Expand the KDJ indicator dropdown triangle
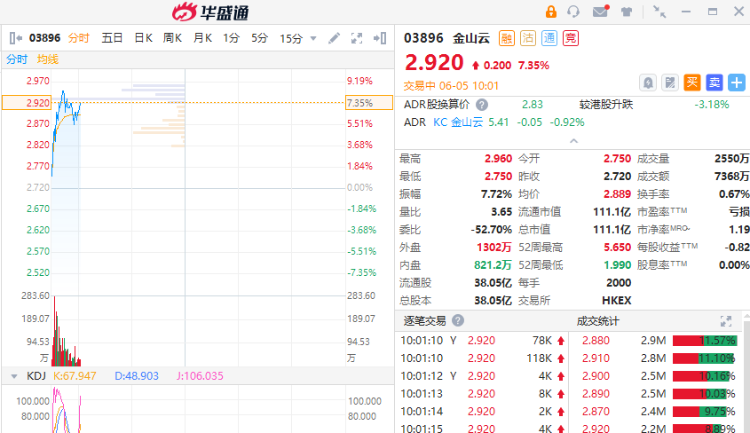The image size is (750, 433). 14,377
